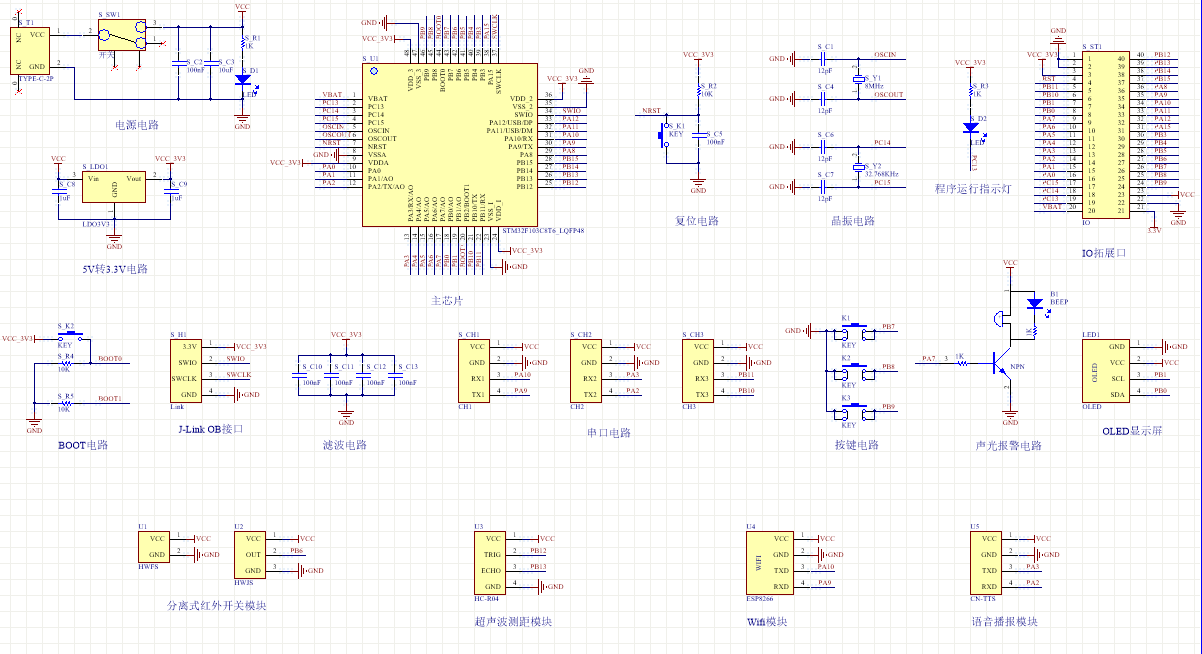
Task: Click the '程序运行指示灯' section label
Action: (973, 189)
